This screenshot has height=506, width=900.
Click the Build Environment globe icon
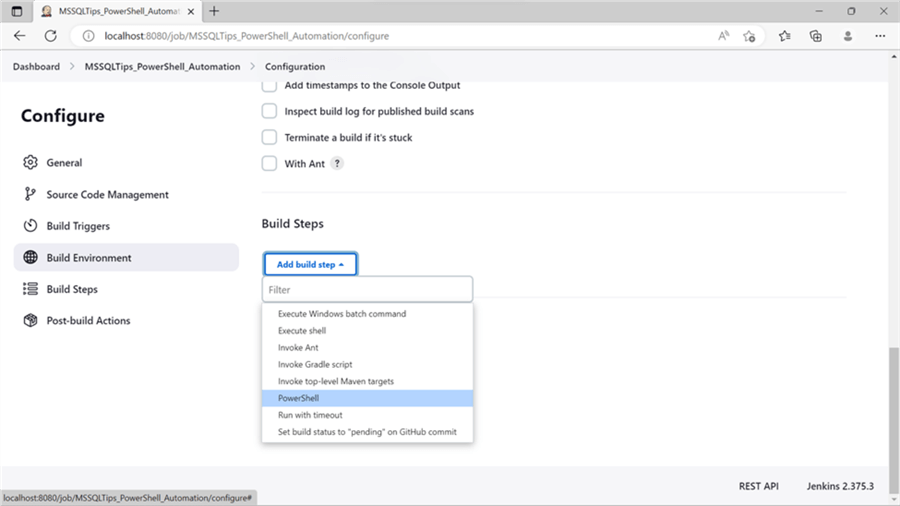point(30,258)
